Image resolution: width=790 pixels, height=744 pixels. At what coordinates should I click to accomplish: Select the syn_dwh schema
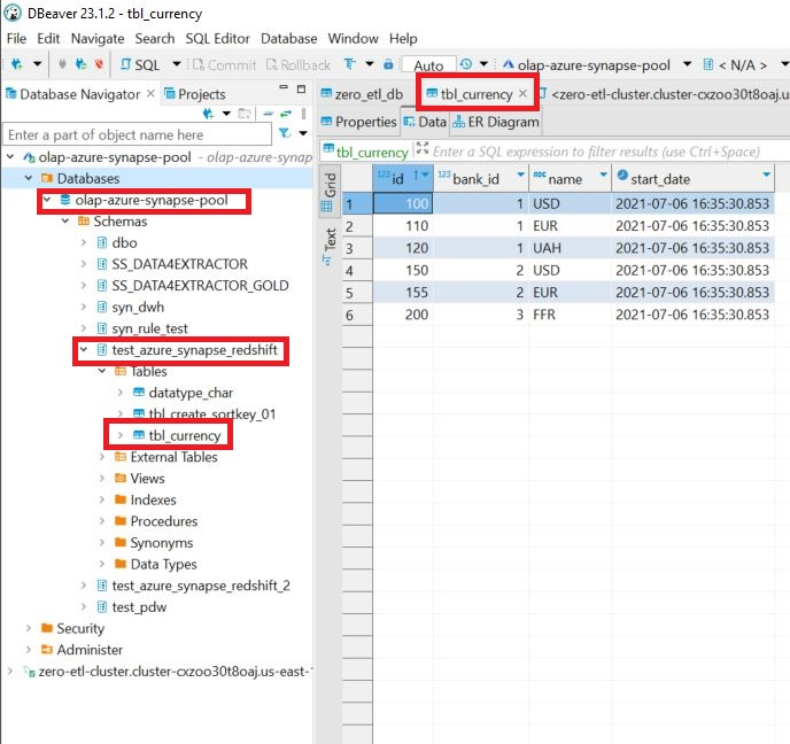point(138,307)
